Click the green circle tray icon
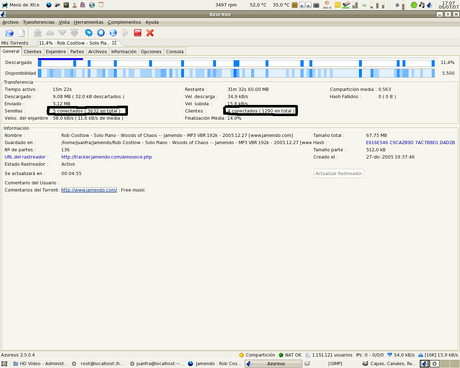The height and width of the screenshot is (368, 460). [414, 5]
